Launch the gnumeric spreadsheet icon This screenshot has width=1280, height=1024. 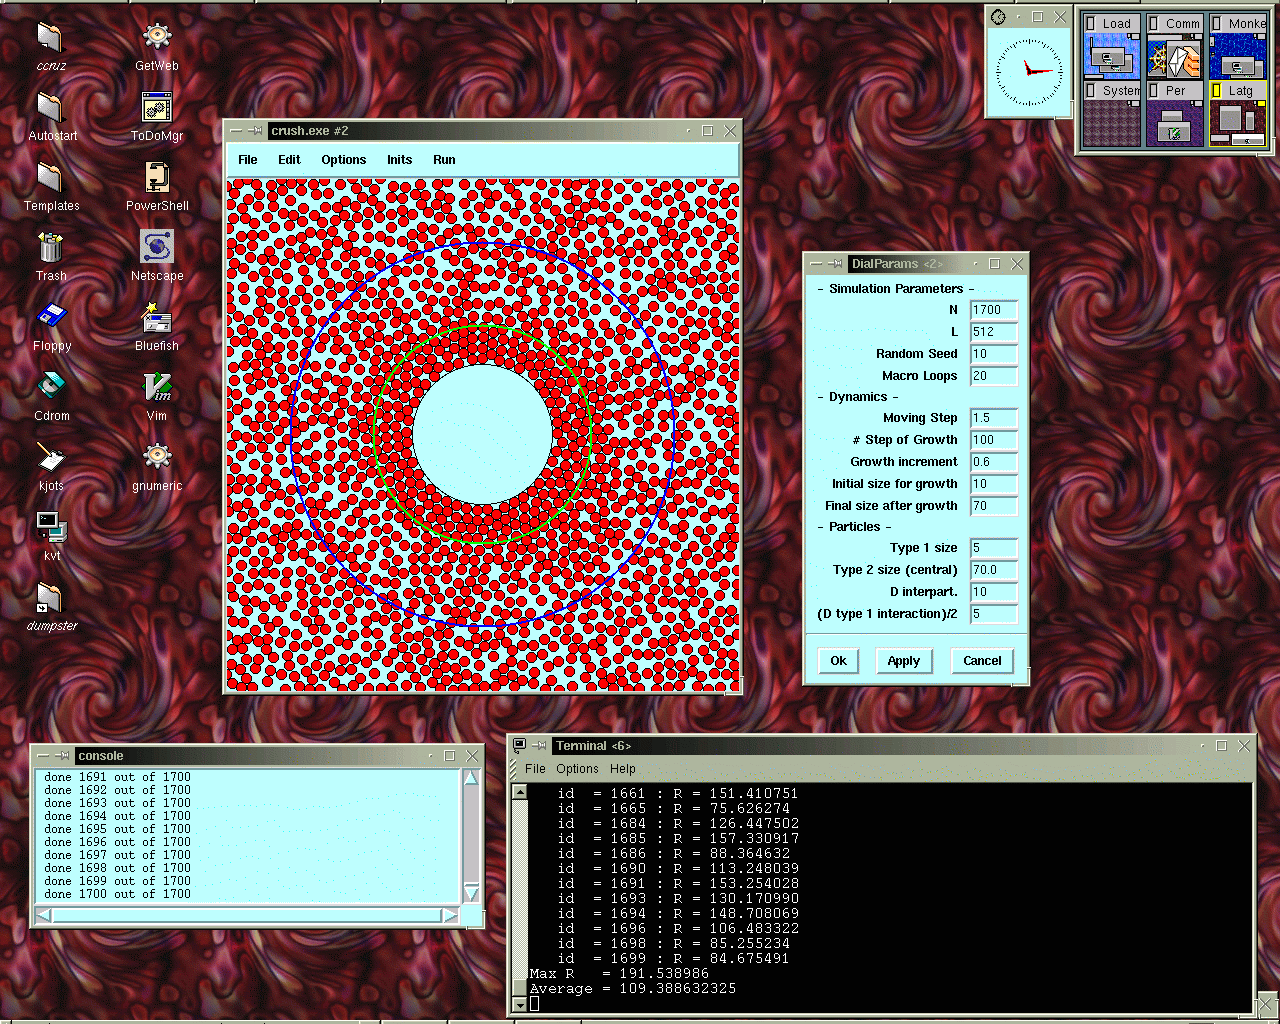click(157, 457)
